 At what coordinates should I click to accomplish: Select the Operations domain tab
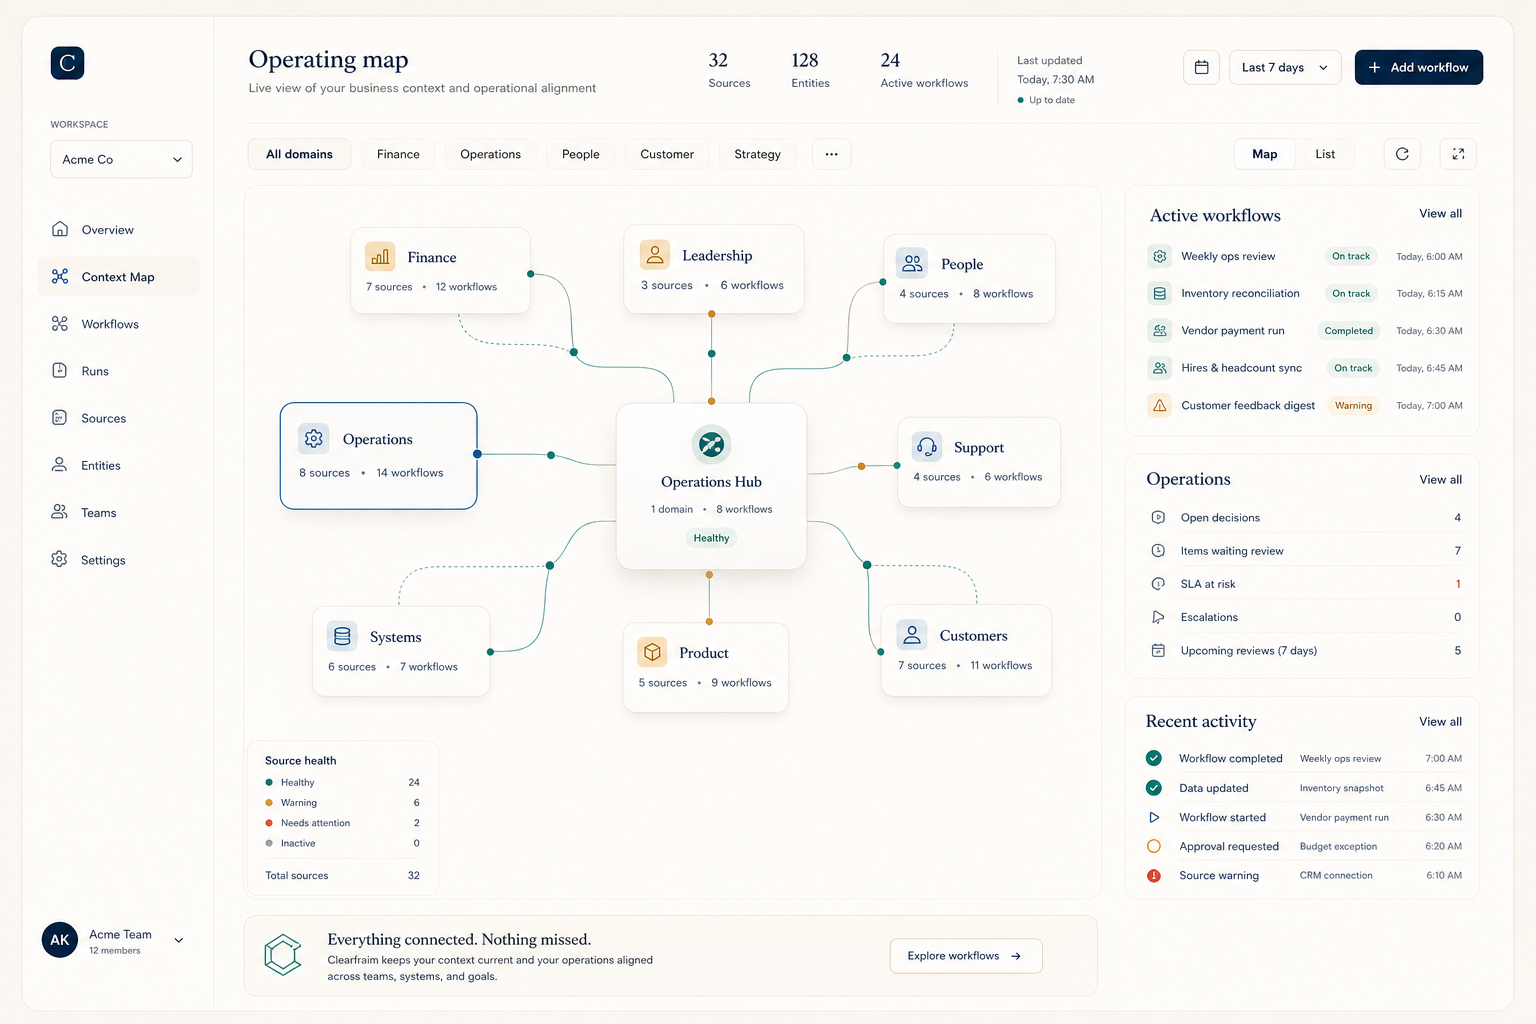[x=490, y=154]
